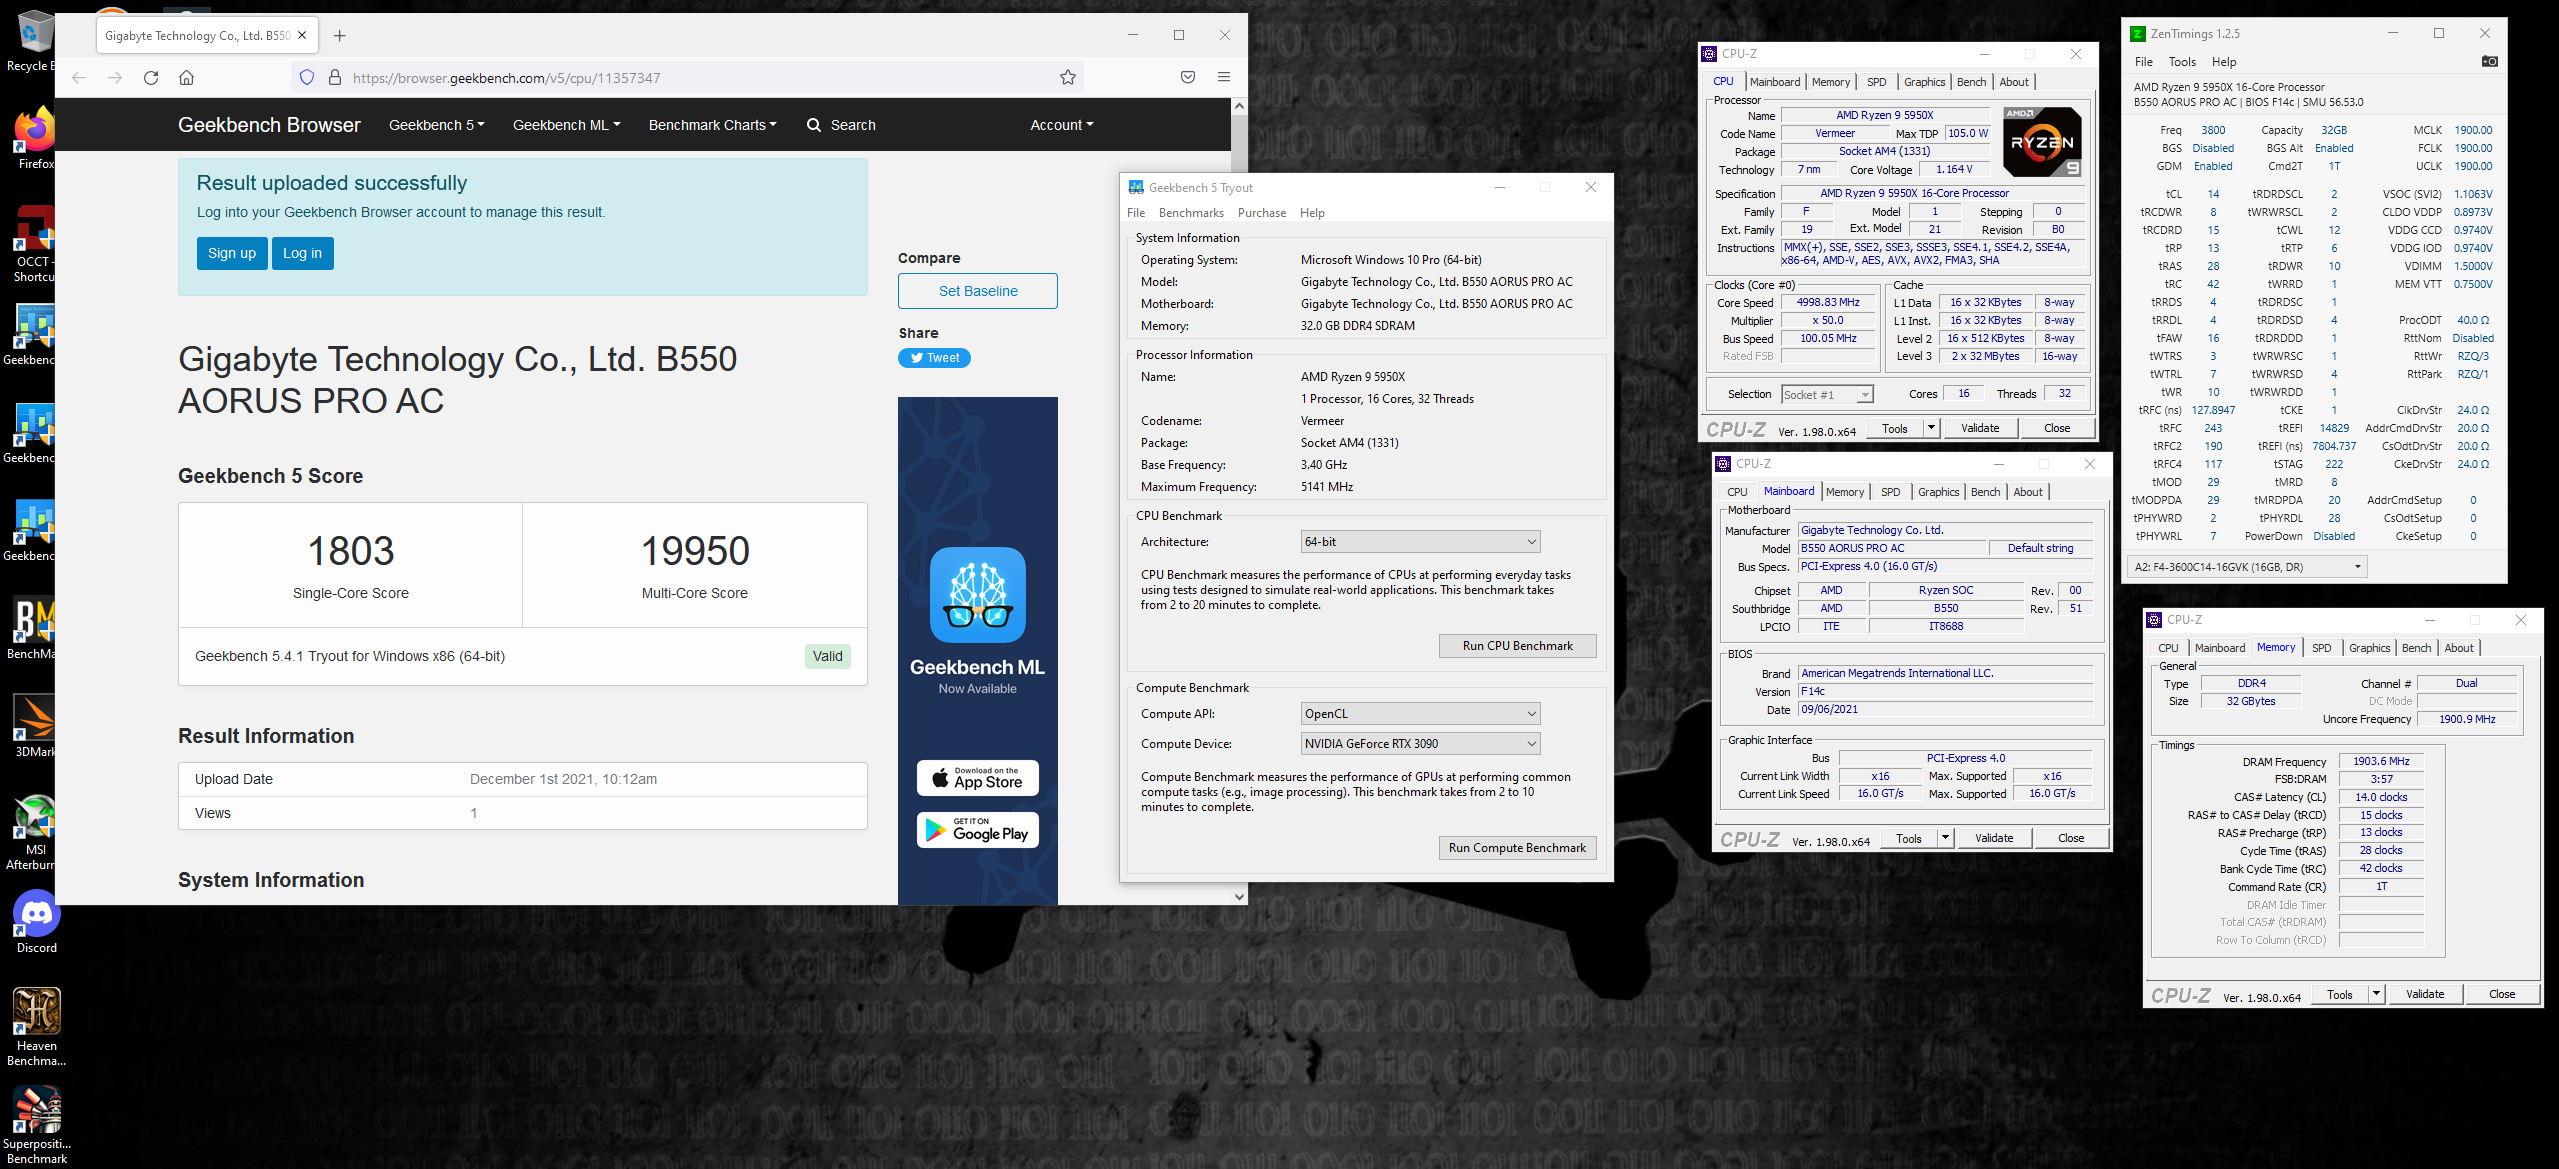Click the Get it on Google Play badge
The width and height of the screenshot is (2559, 1169).
click(x=977, y=829)
